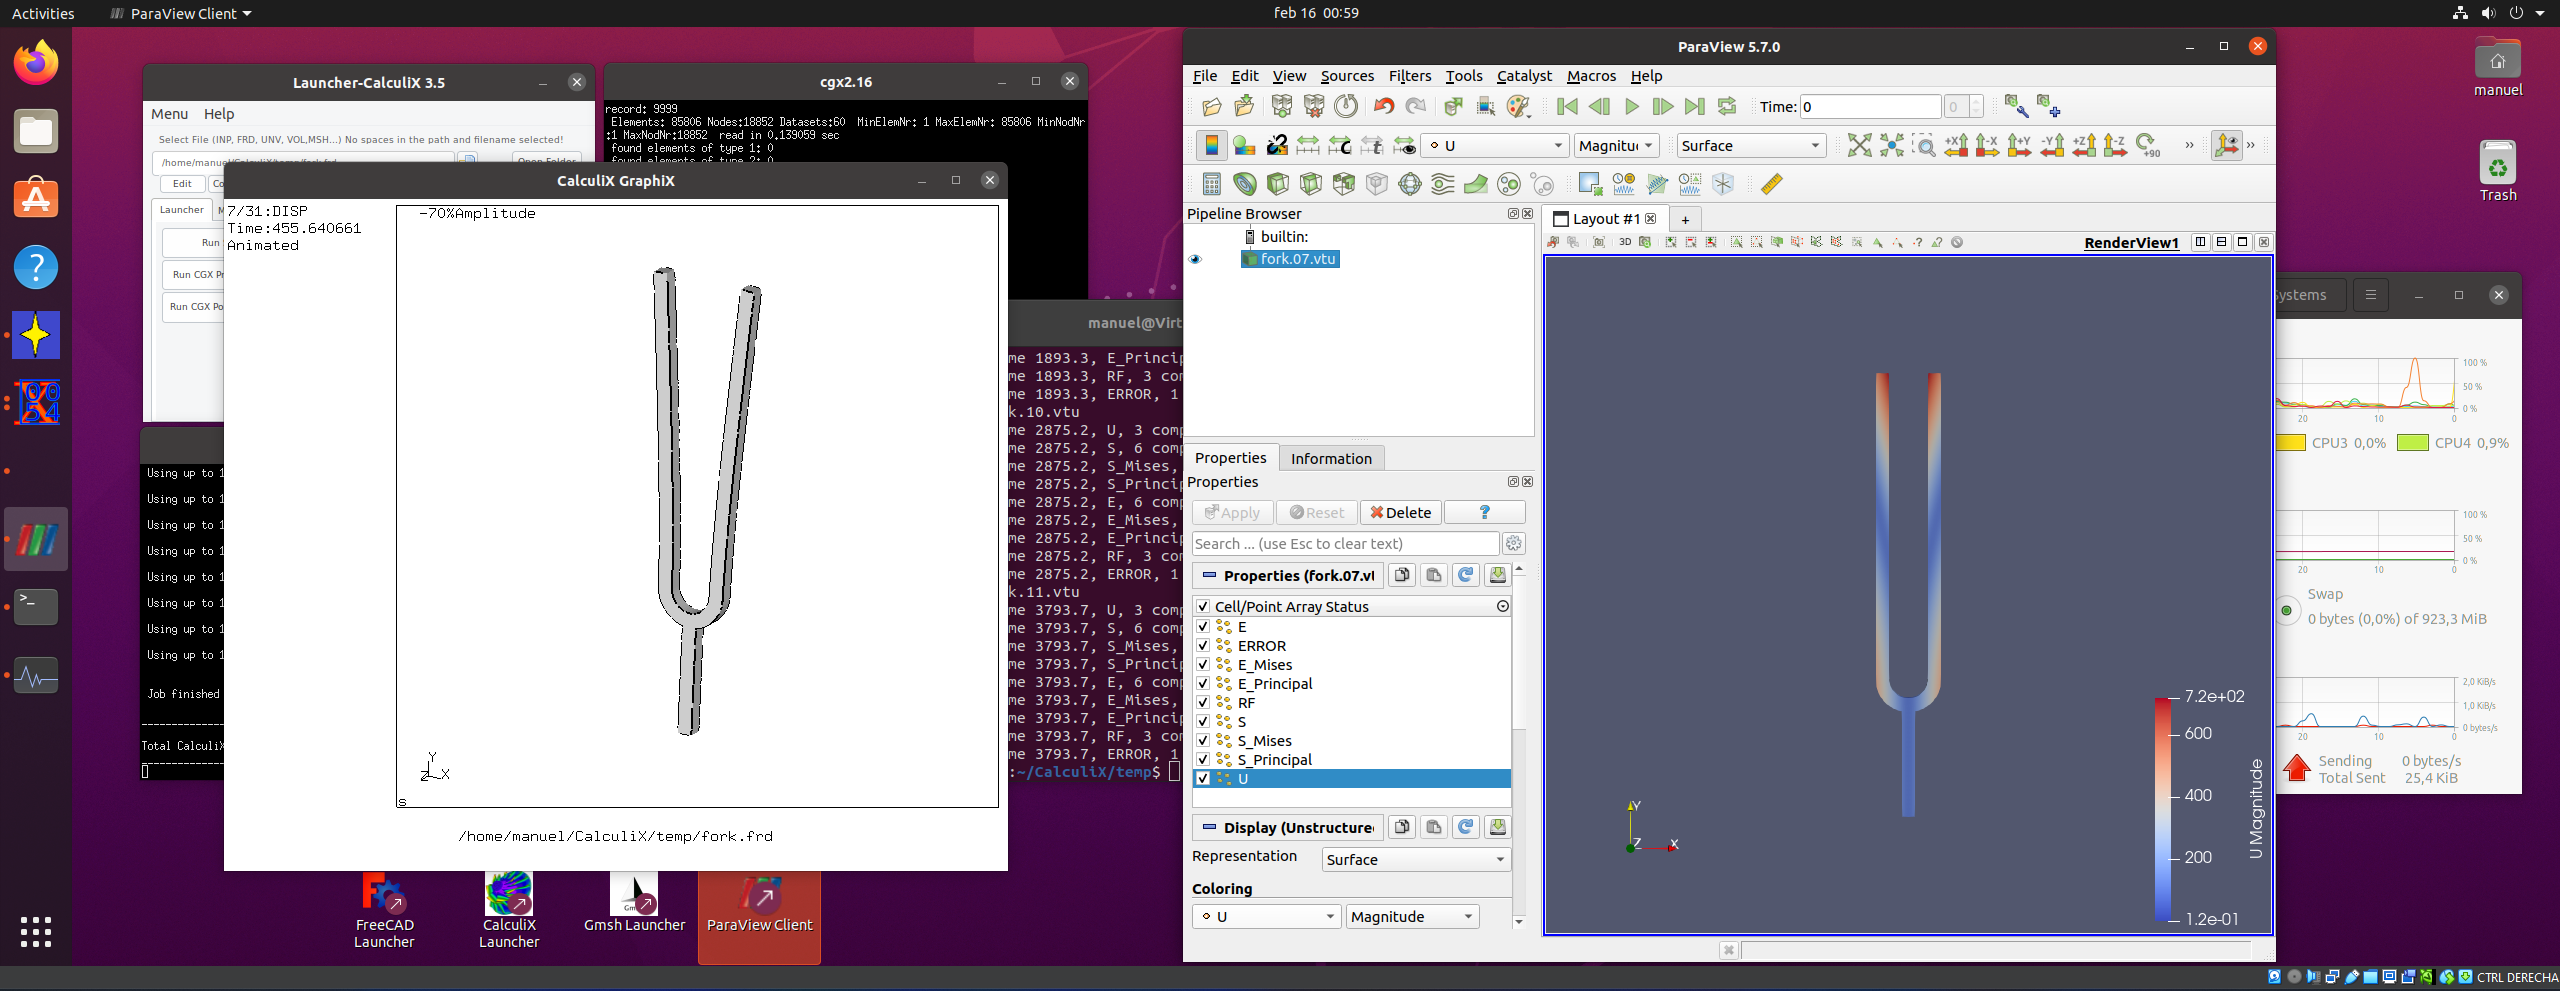Viewport: 2560px width, 991px height.
Task: Click the Ruler measurement icon
Action: point(1772,184)
